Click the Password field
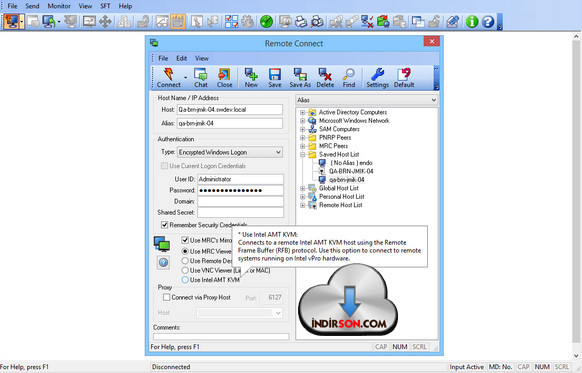This screenshot has height=373, width=582. coord(240,190)
